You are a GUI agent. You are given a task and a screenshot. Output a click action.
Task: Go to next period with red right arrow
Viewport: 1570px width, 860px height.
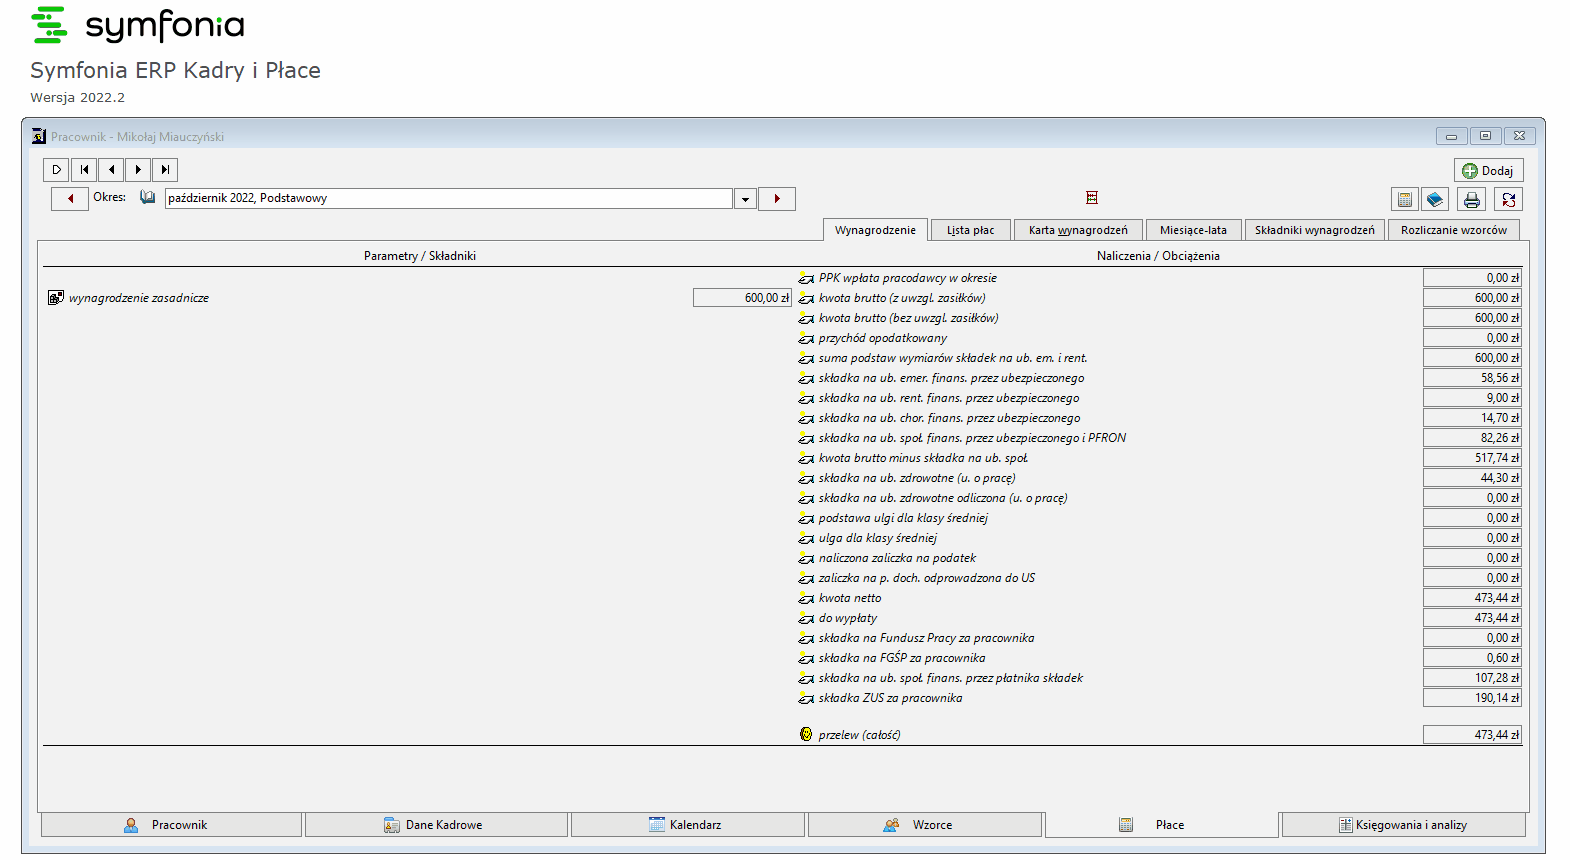[x=777, y=198]
